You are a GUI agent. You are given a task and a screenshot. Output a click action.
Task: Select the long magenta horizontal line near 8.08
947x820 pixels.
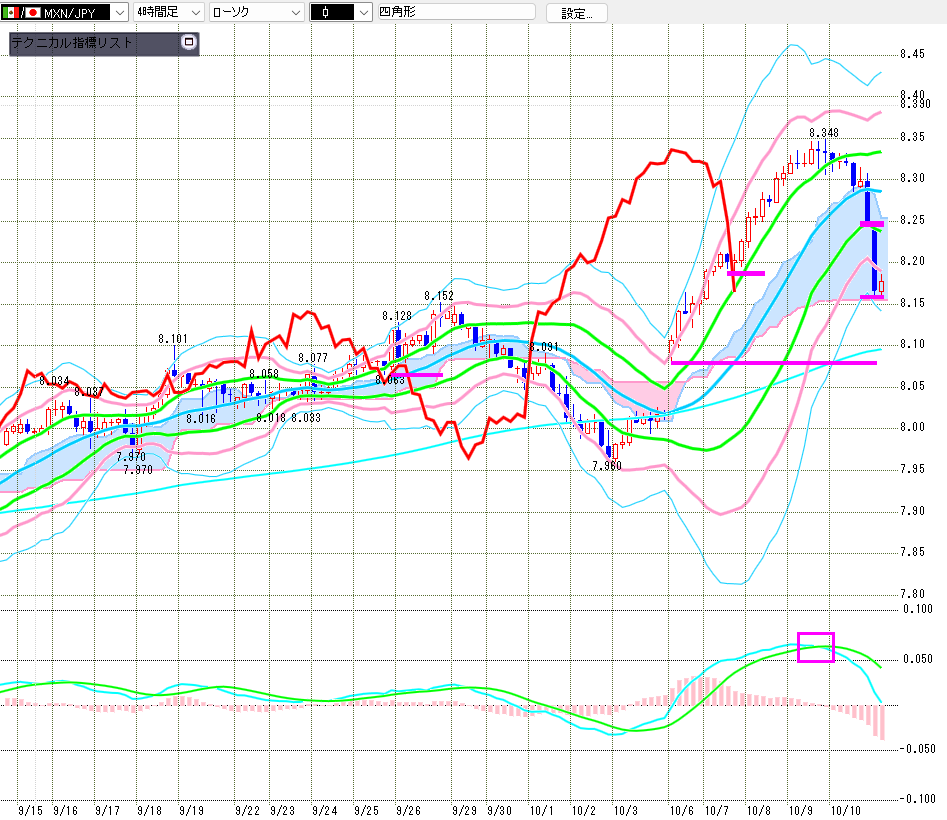point(773,362)
